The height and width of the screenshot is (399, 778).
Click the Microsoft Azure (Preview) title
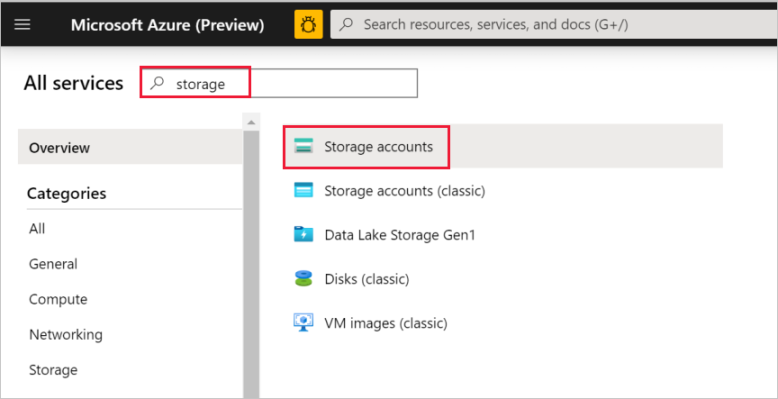click(x=168, y=25)
